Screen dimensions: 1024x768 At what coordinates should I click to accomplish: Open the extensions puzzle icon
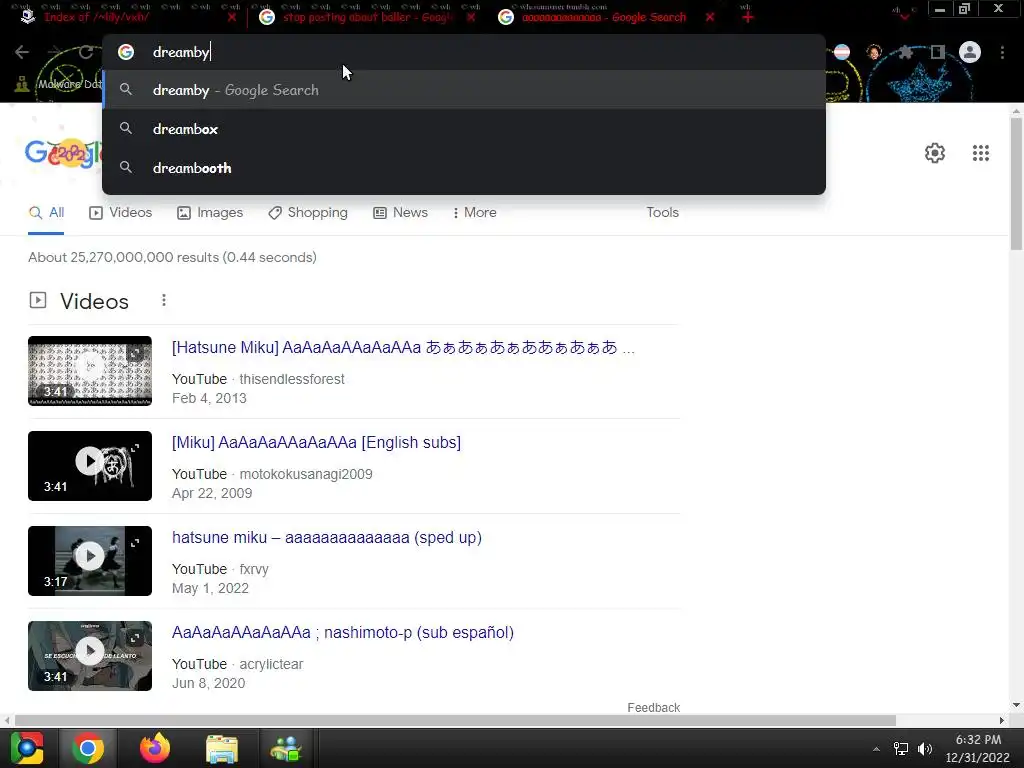(x=906, y=52)
